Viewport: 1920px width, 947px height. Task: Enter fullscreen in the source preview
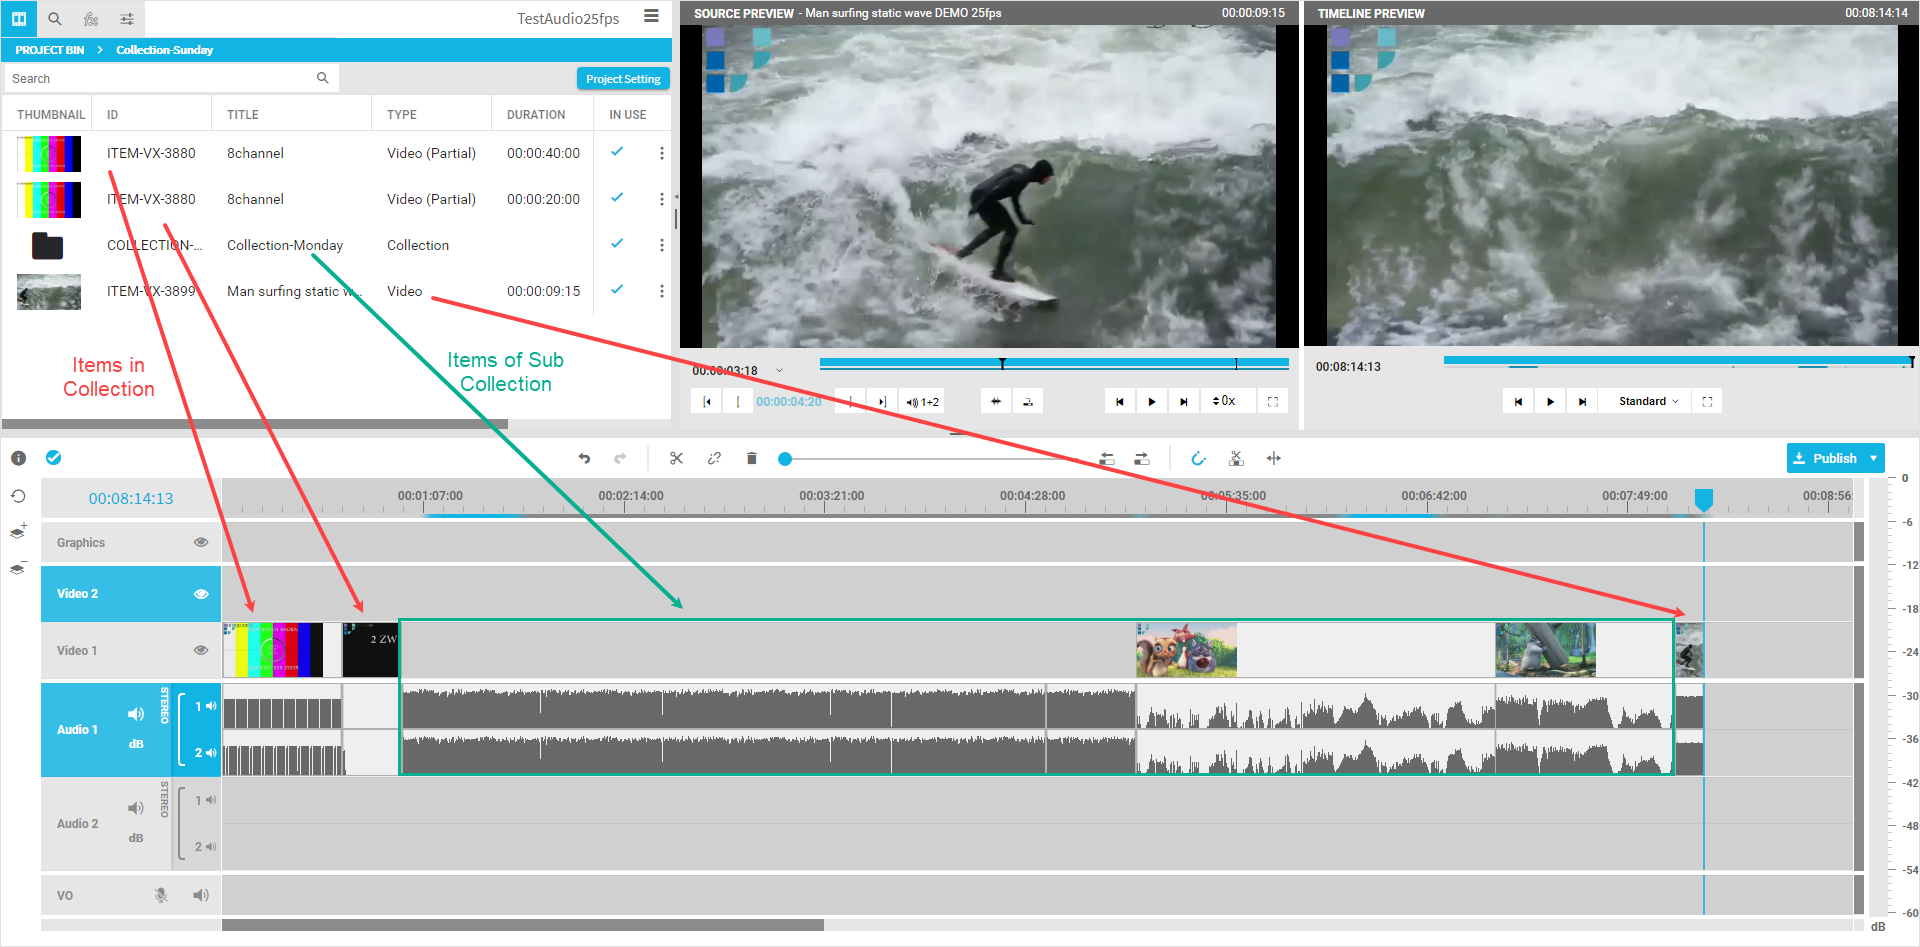coord(1273,401)
